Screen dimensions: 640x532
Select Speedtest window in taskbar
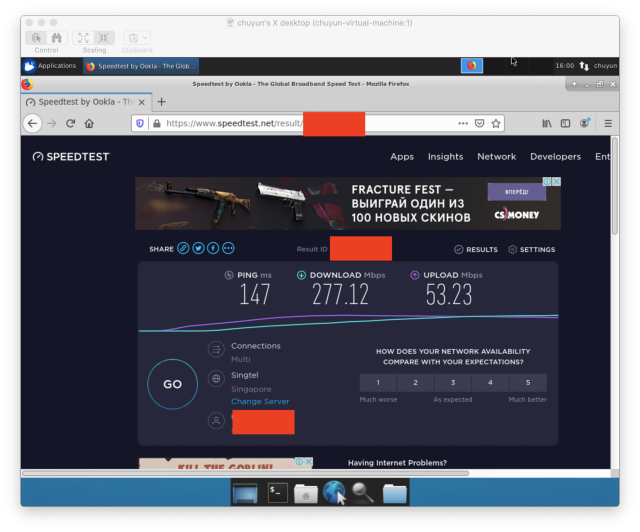click(x=141, y=66)
